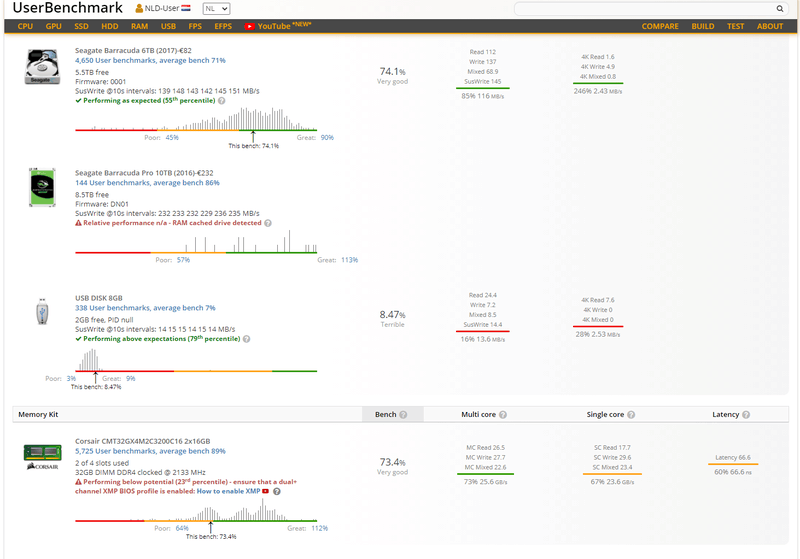Click Barracuda 6TB Poor 45% value
This screenshot has width=800, height=559.
point(172,138)
